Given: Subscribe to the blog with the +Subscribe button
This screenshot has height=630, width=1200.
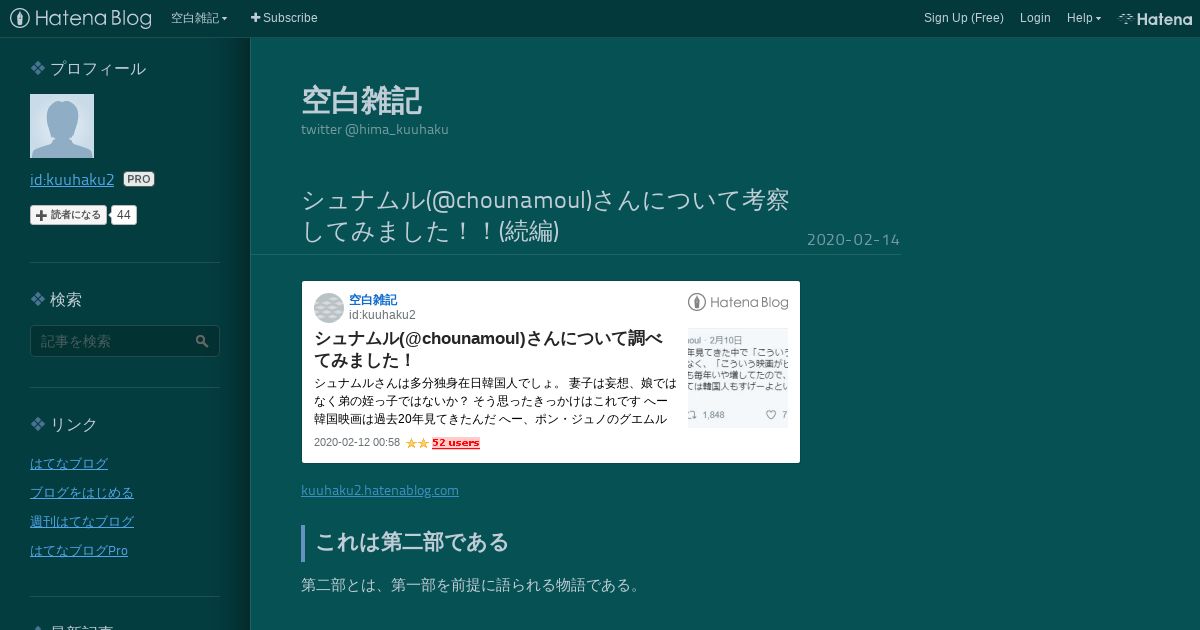Looking at the screenshot, I should pyautogui.click(x=284, y=18).
